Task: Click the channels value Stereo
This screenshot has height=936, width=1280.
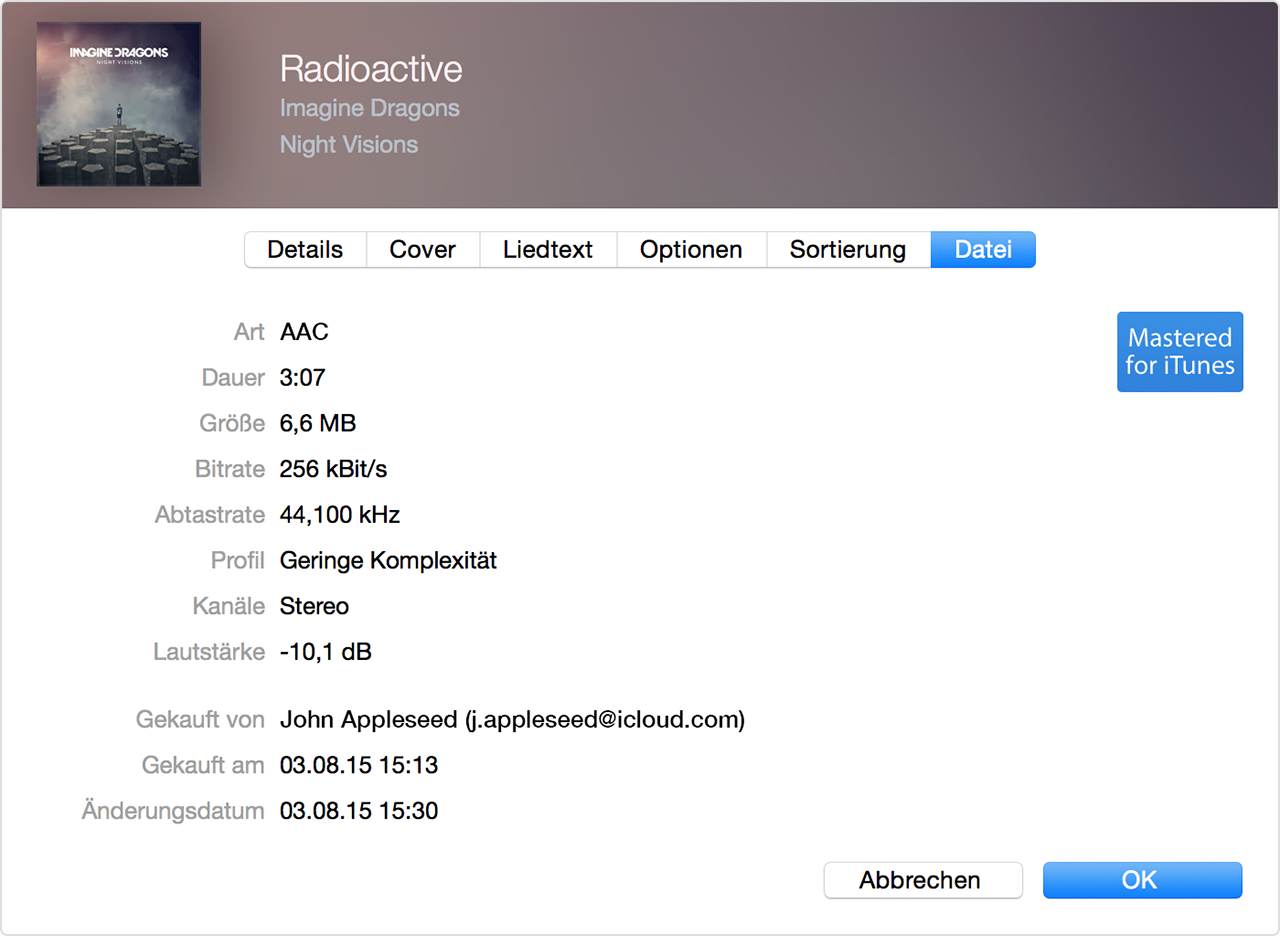Action: click(314, 607)
